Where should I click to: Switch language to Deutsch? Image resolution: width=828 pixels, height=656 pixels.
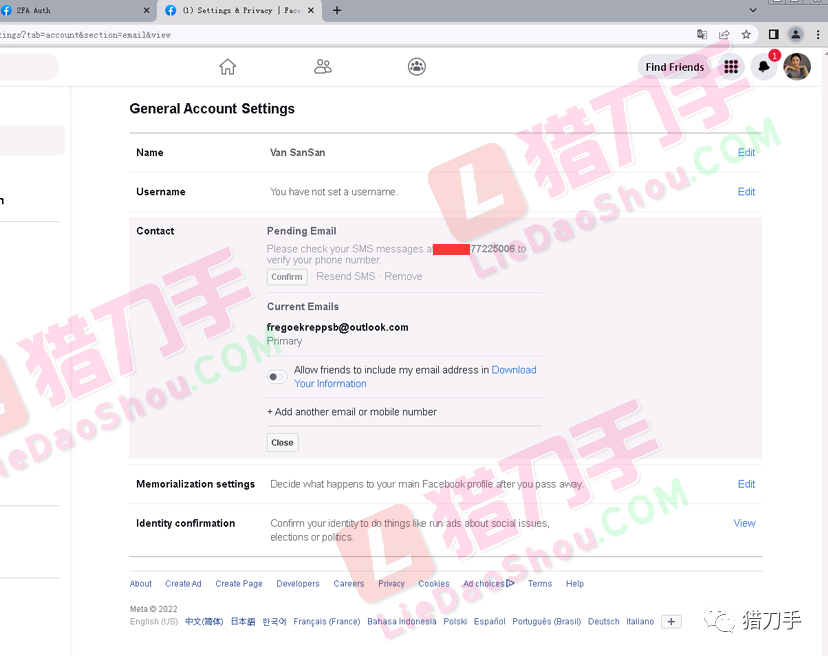[604, 622]
